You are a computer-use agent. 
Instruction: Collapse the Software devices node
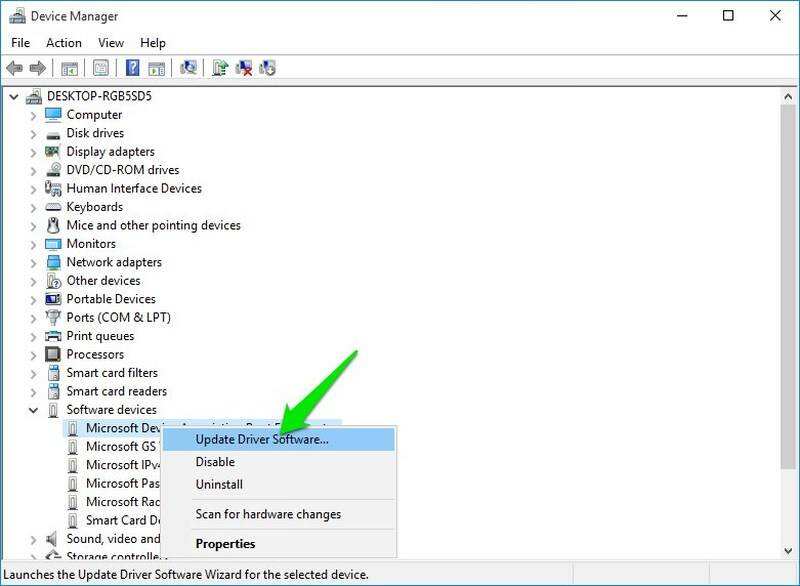click(x=33, y=410)
